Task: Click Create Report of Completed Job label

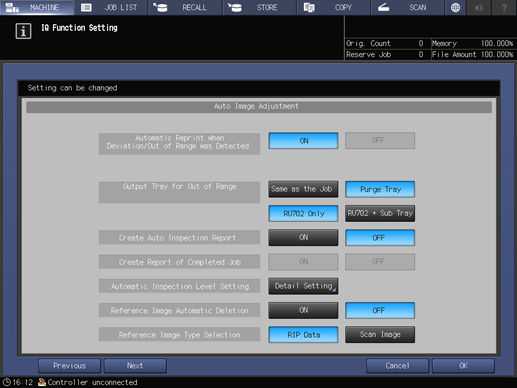Action: 179,262
